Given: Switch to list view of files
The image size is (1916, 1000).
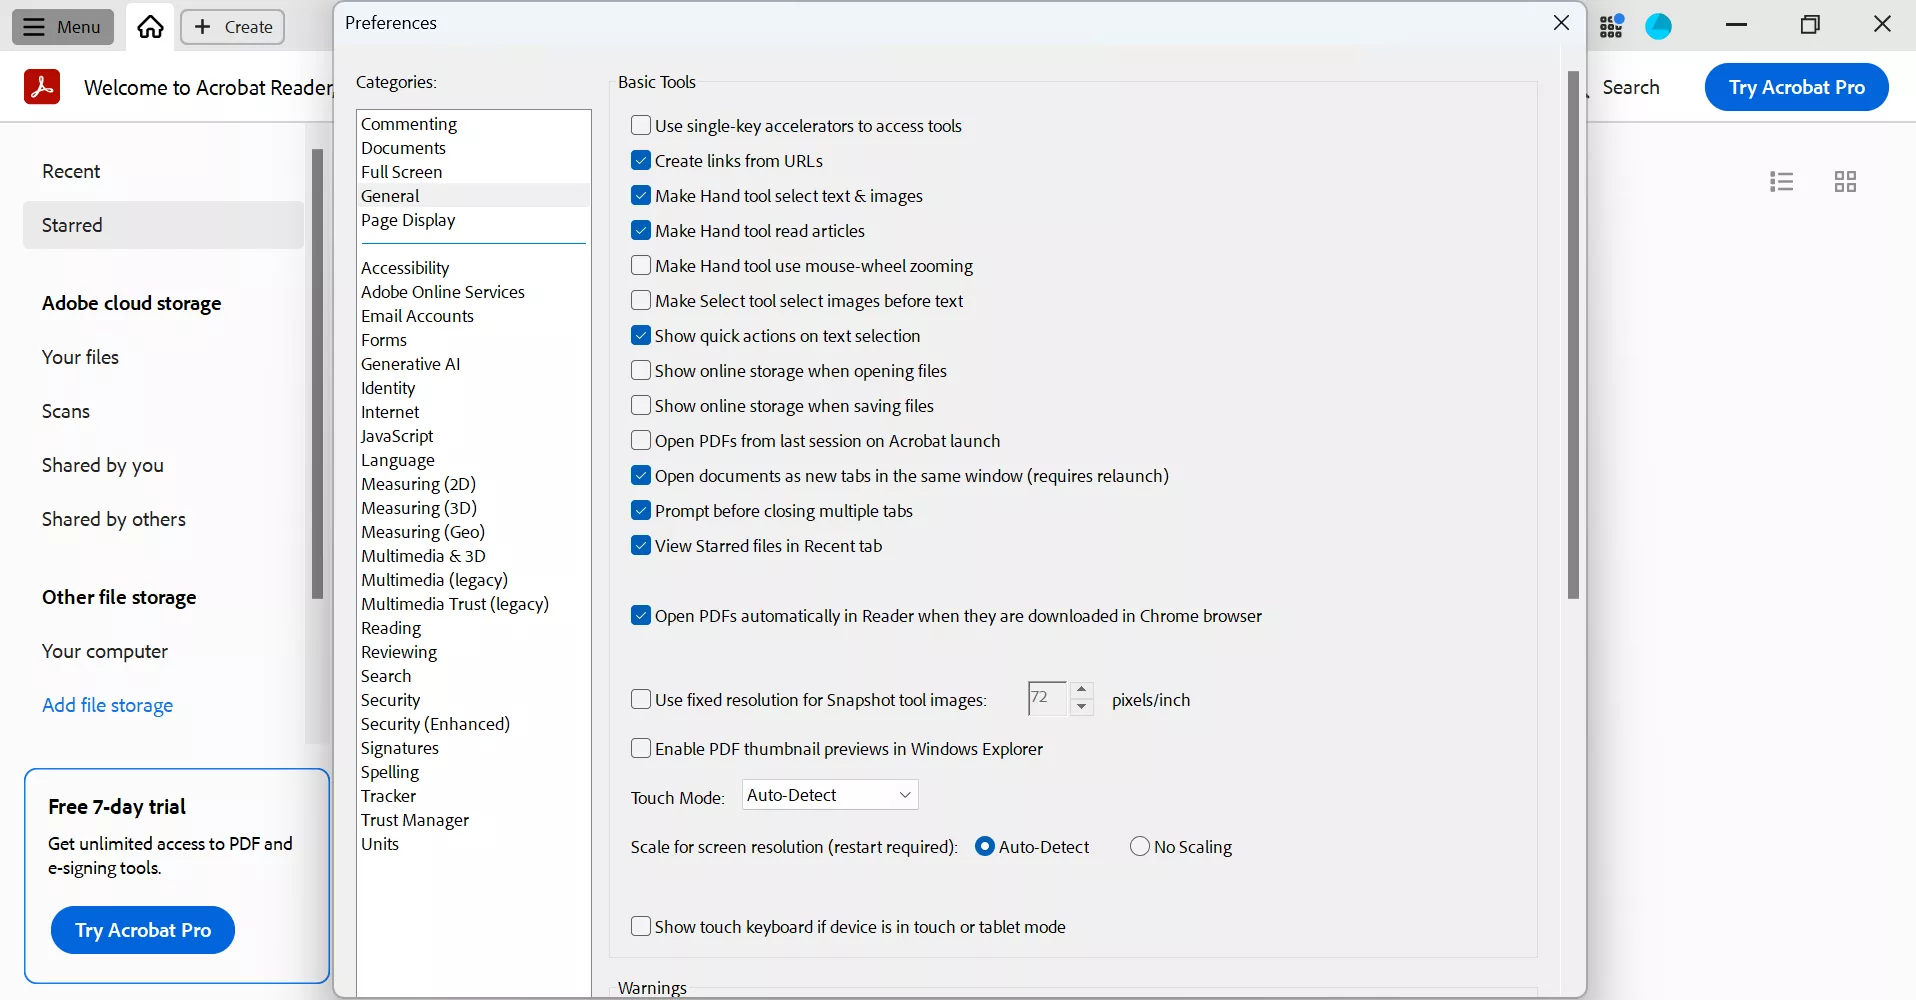Looking at the screenshot, I should (1782, 181).
